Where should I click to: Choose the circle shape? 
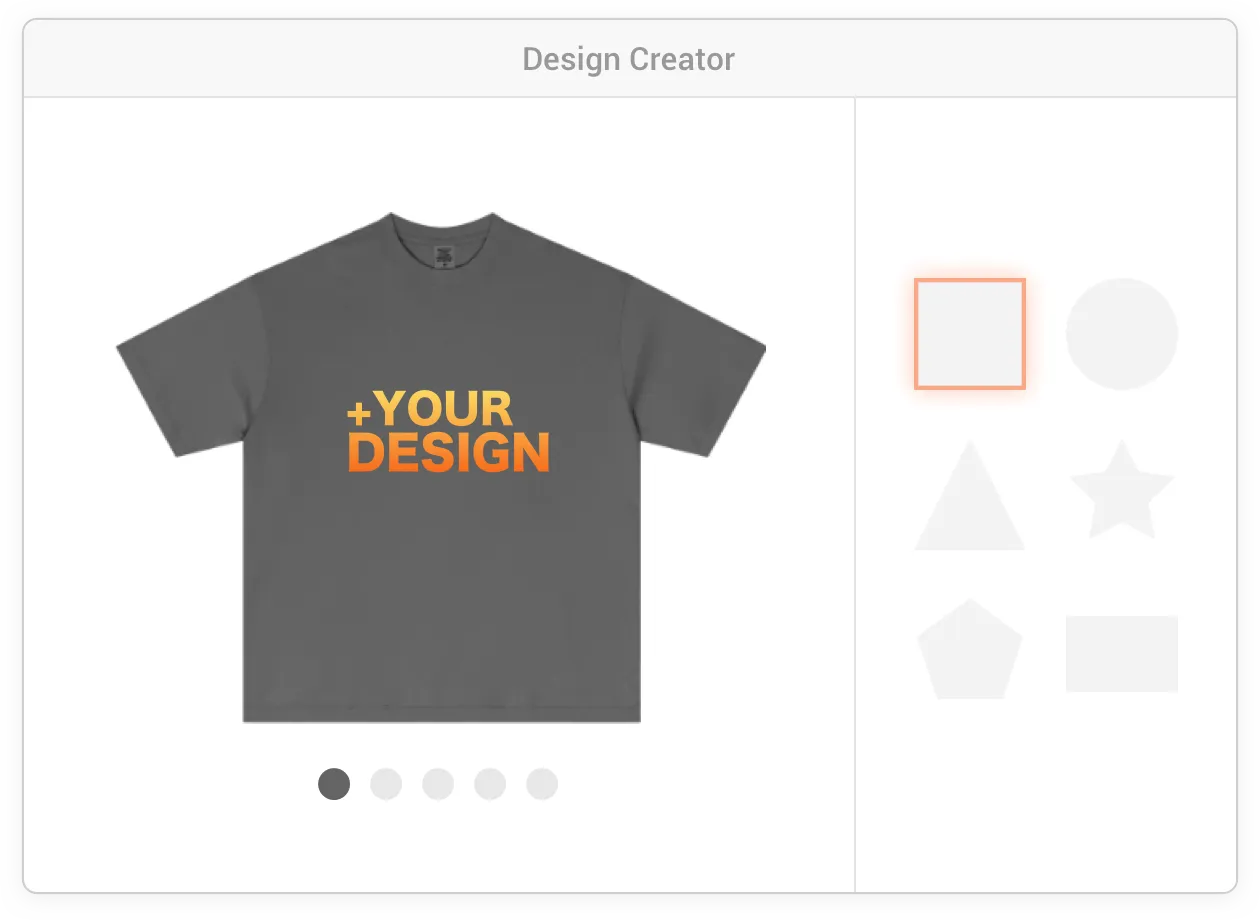(1122, 334)
